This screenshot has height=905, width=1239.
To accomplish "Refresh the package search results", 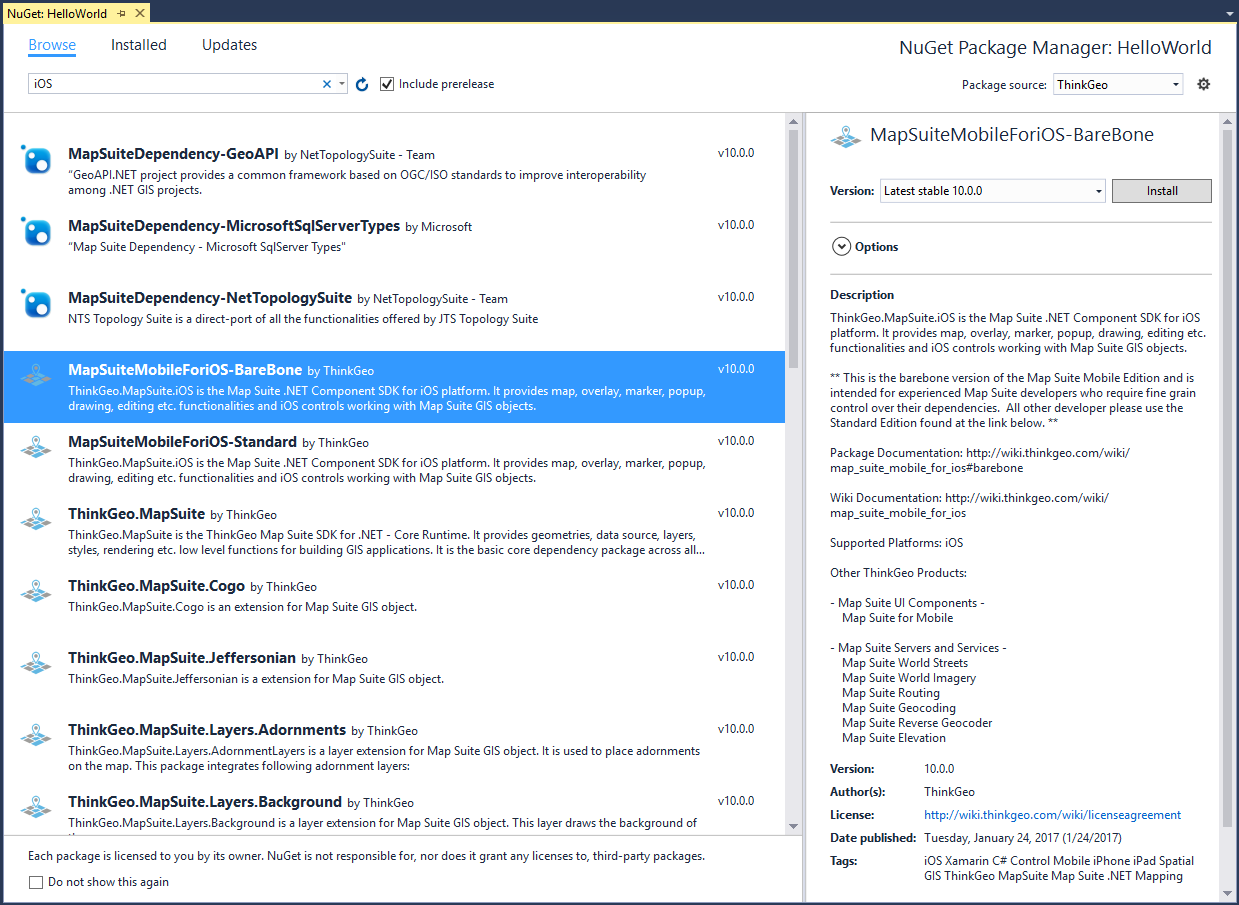I will point(362,84).
